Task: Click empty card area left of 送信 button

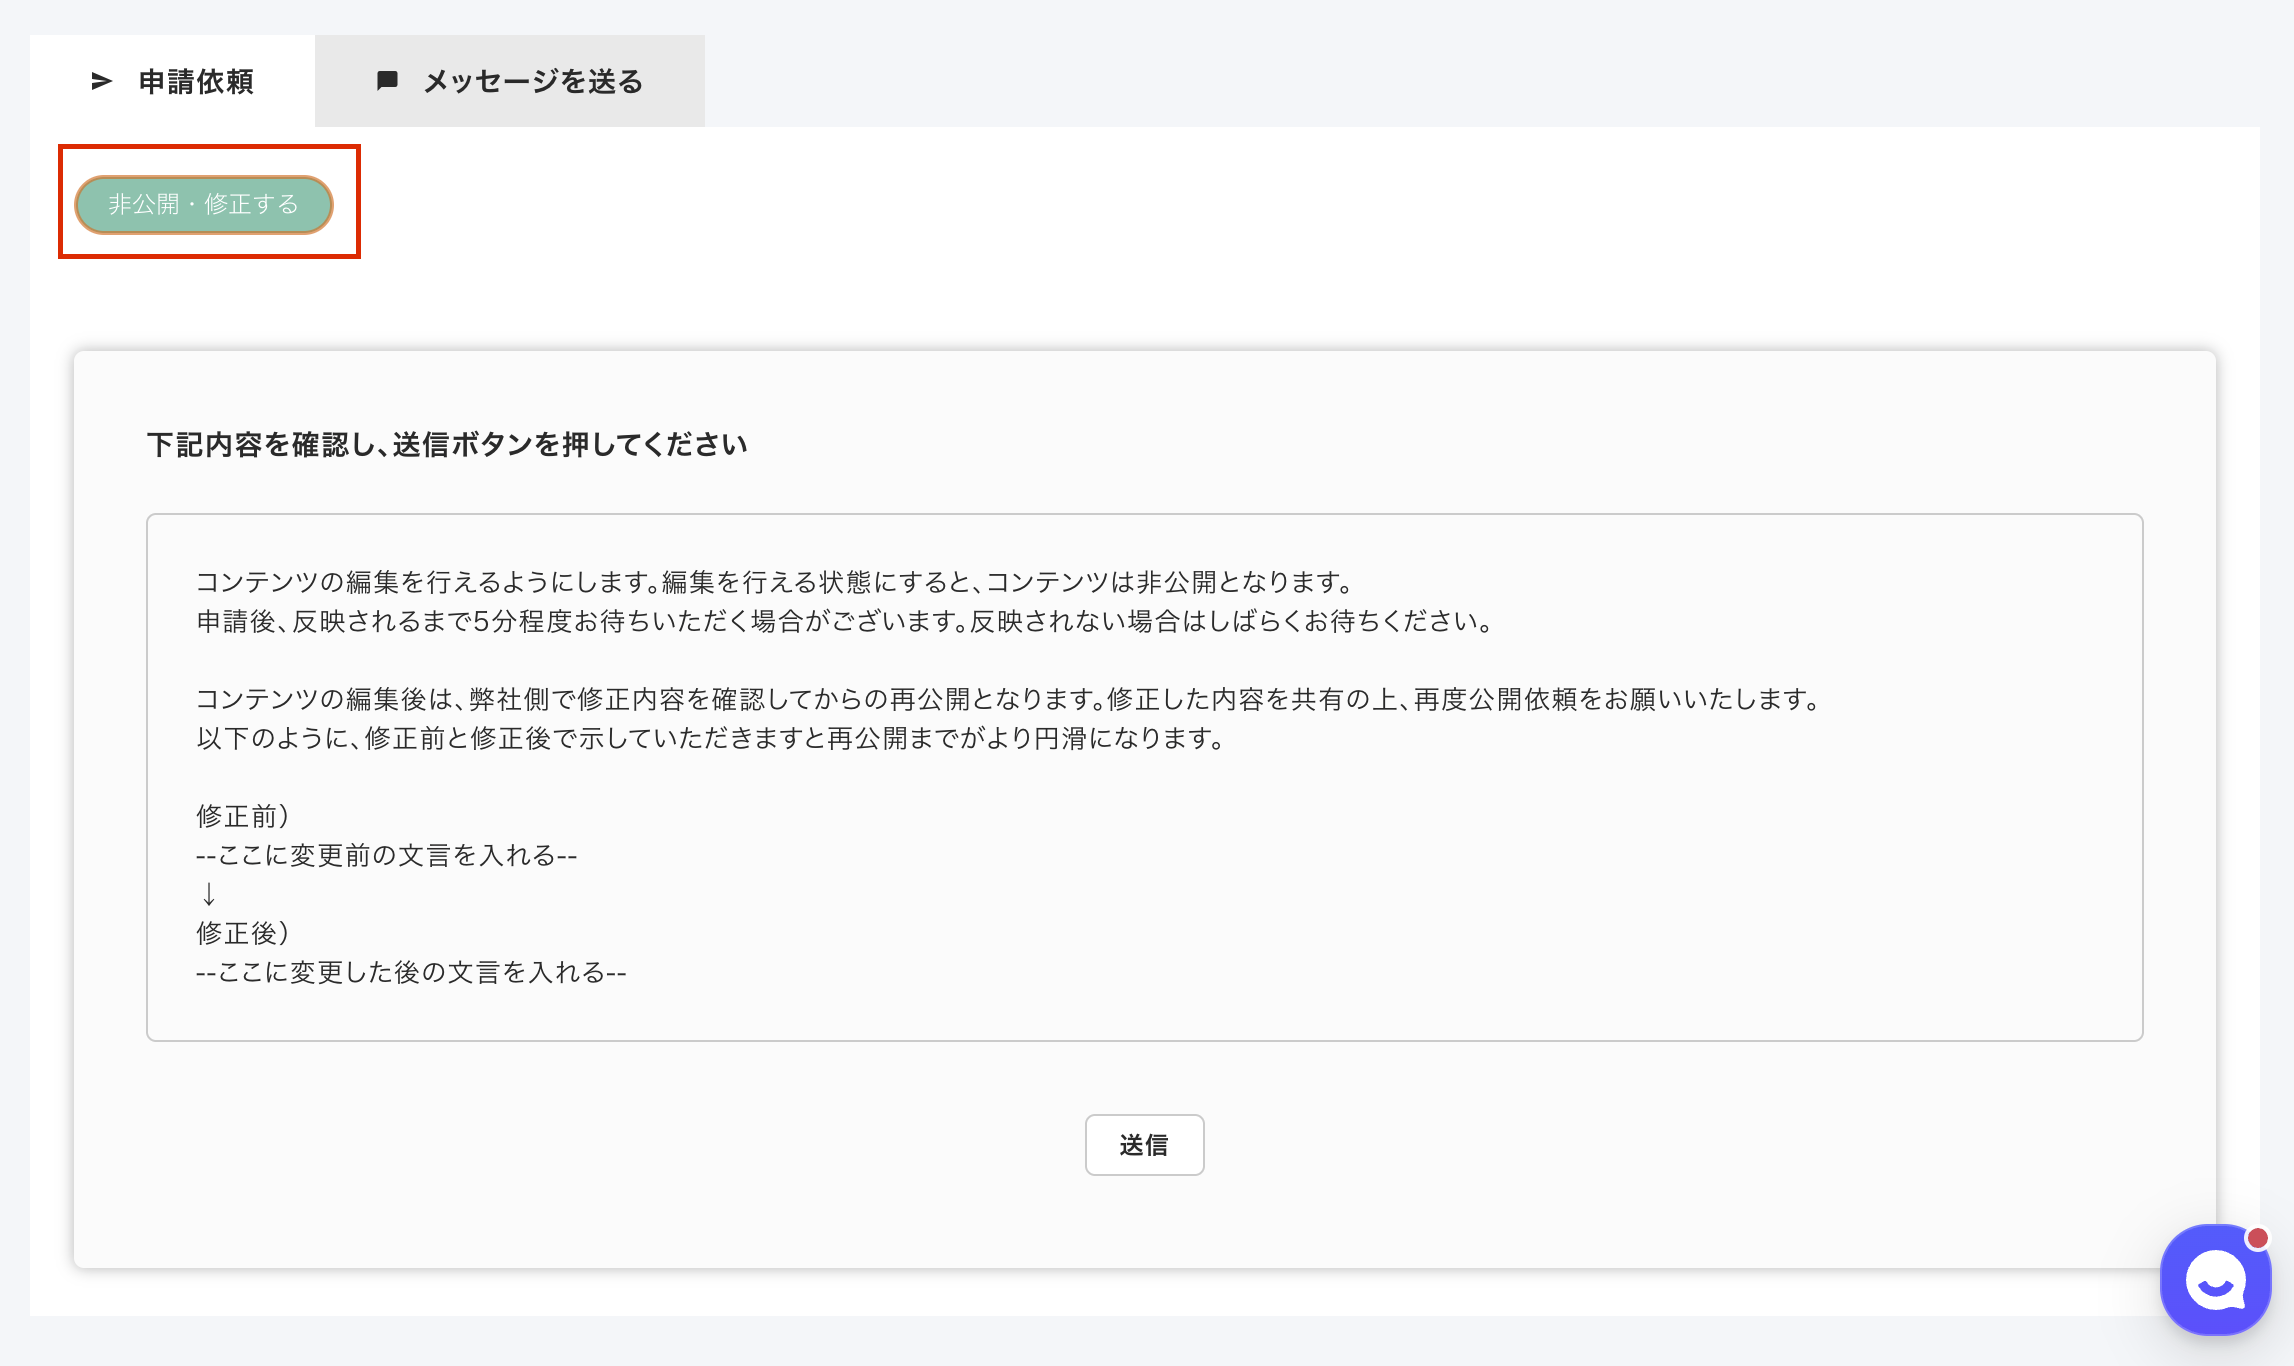Action: click(x=600, y=1145)
